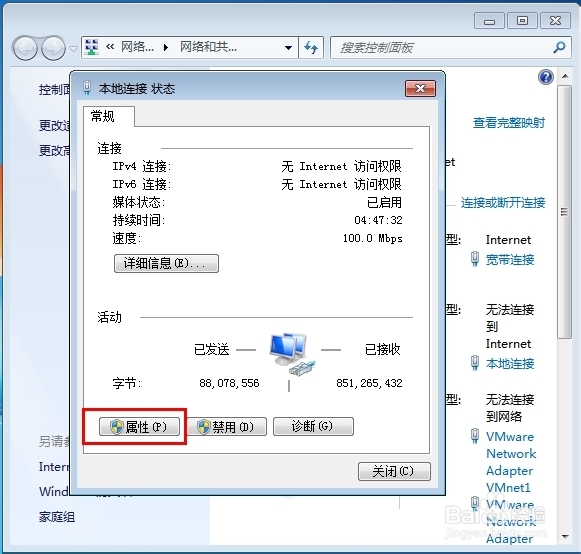Viewport: 581px width, 554px height.
Task: Close the status dialog via red X
Action: click(420, 89)
